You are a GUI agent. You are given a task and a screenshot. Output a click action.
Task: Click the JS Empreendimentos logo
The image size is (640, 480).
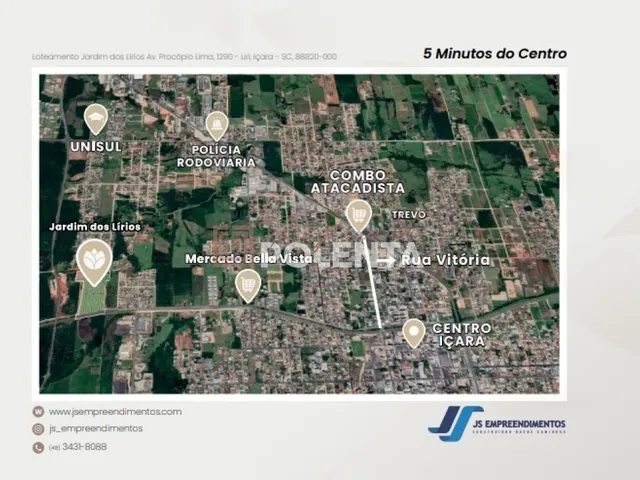tap(496, 423)
